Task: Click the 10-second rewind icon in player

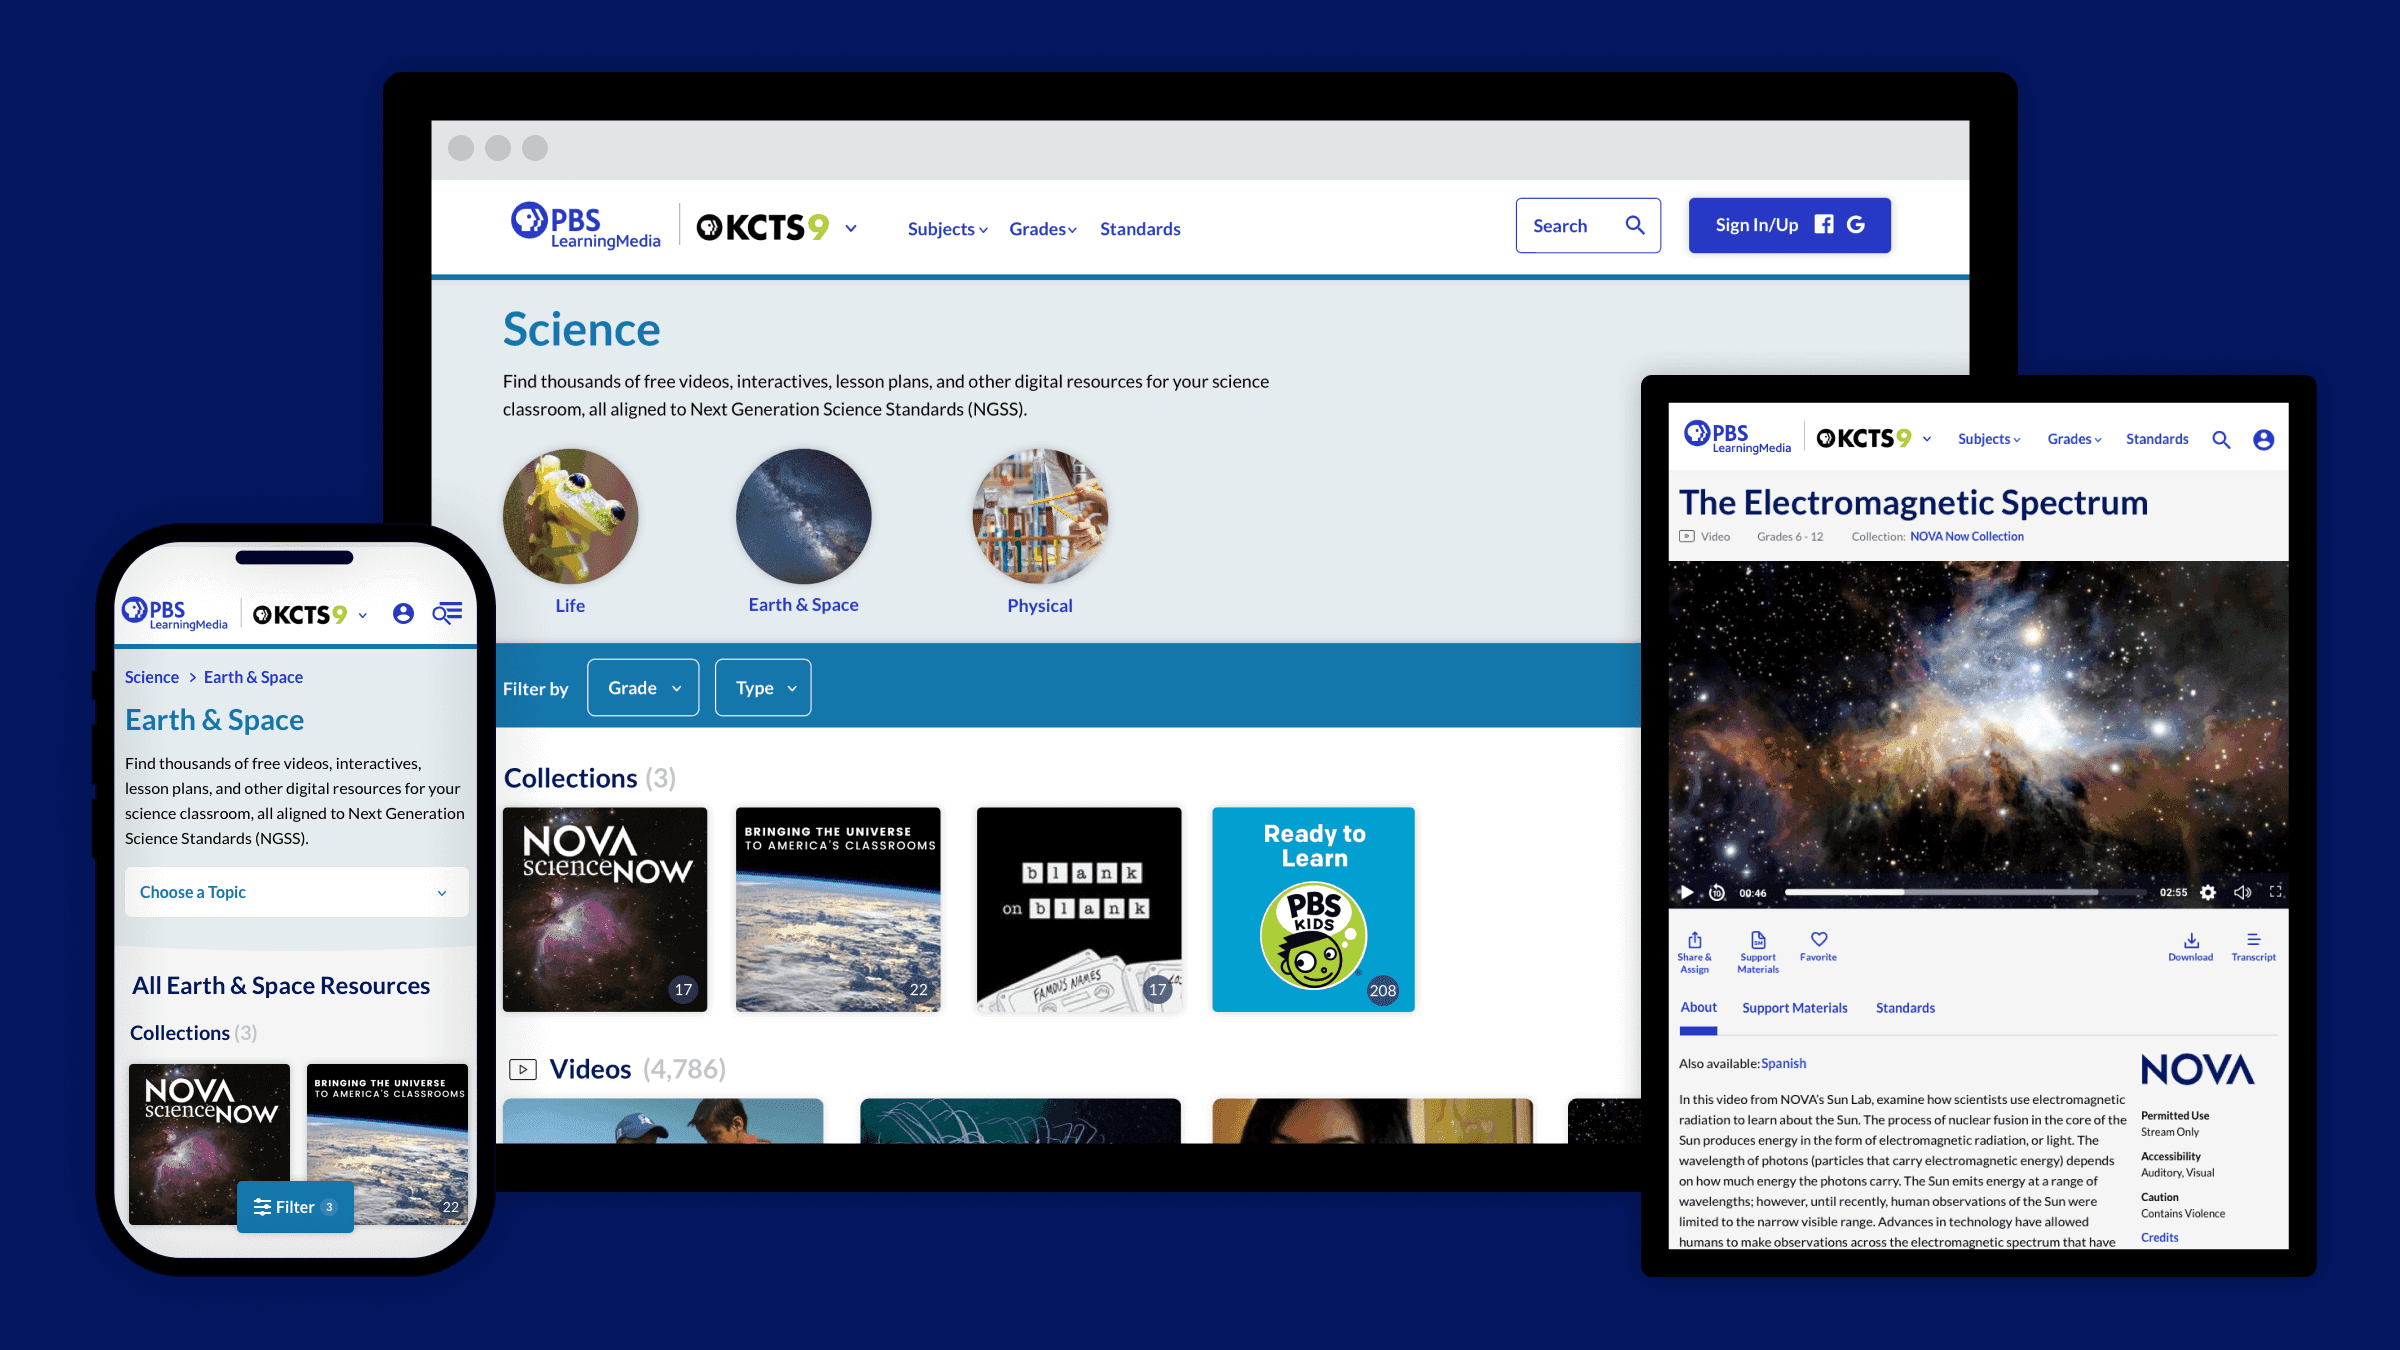Action: [1717, 892]
